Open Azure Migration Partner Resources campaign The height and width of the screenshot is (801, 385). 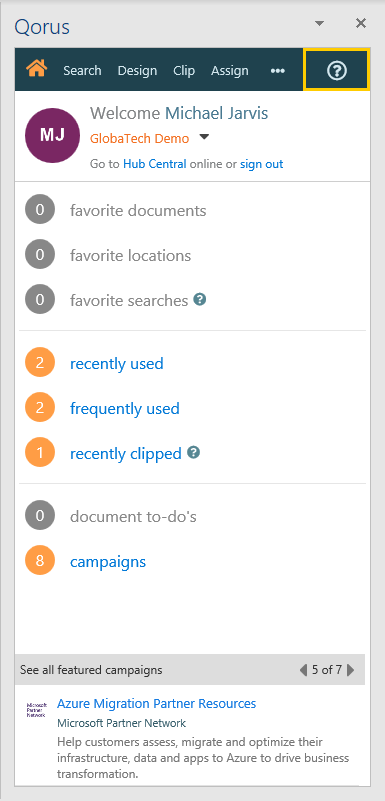(156, 703)
